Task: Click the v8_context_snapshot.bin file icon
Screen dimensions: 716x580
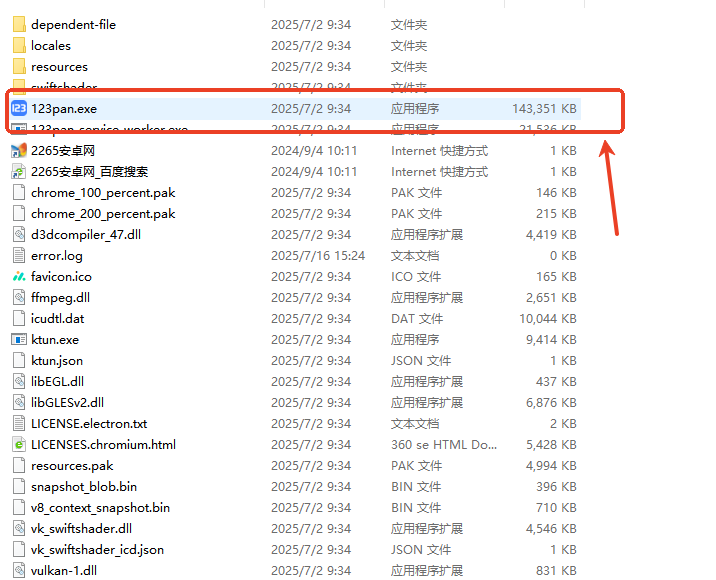Action: (19, 508)
